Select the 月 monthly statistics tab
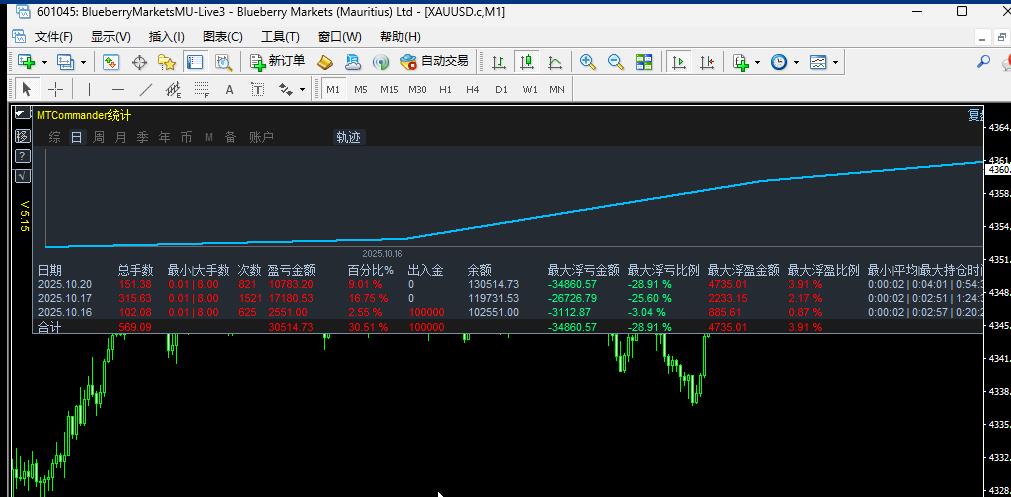The height and width of the screenshot is (497, 1011). point(121,137)
